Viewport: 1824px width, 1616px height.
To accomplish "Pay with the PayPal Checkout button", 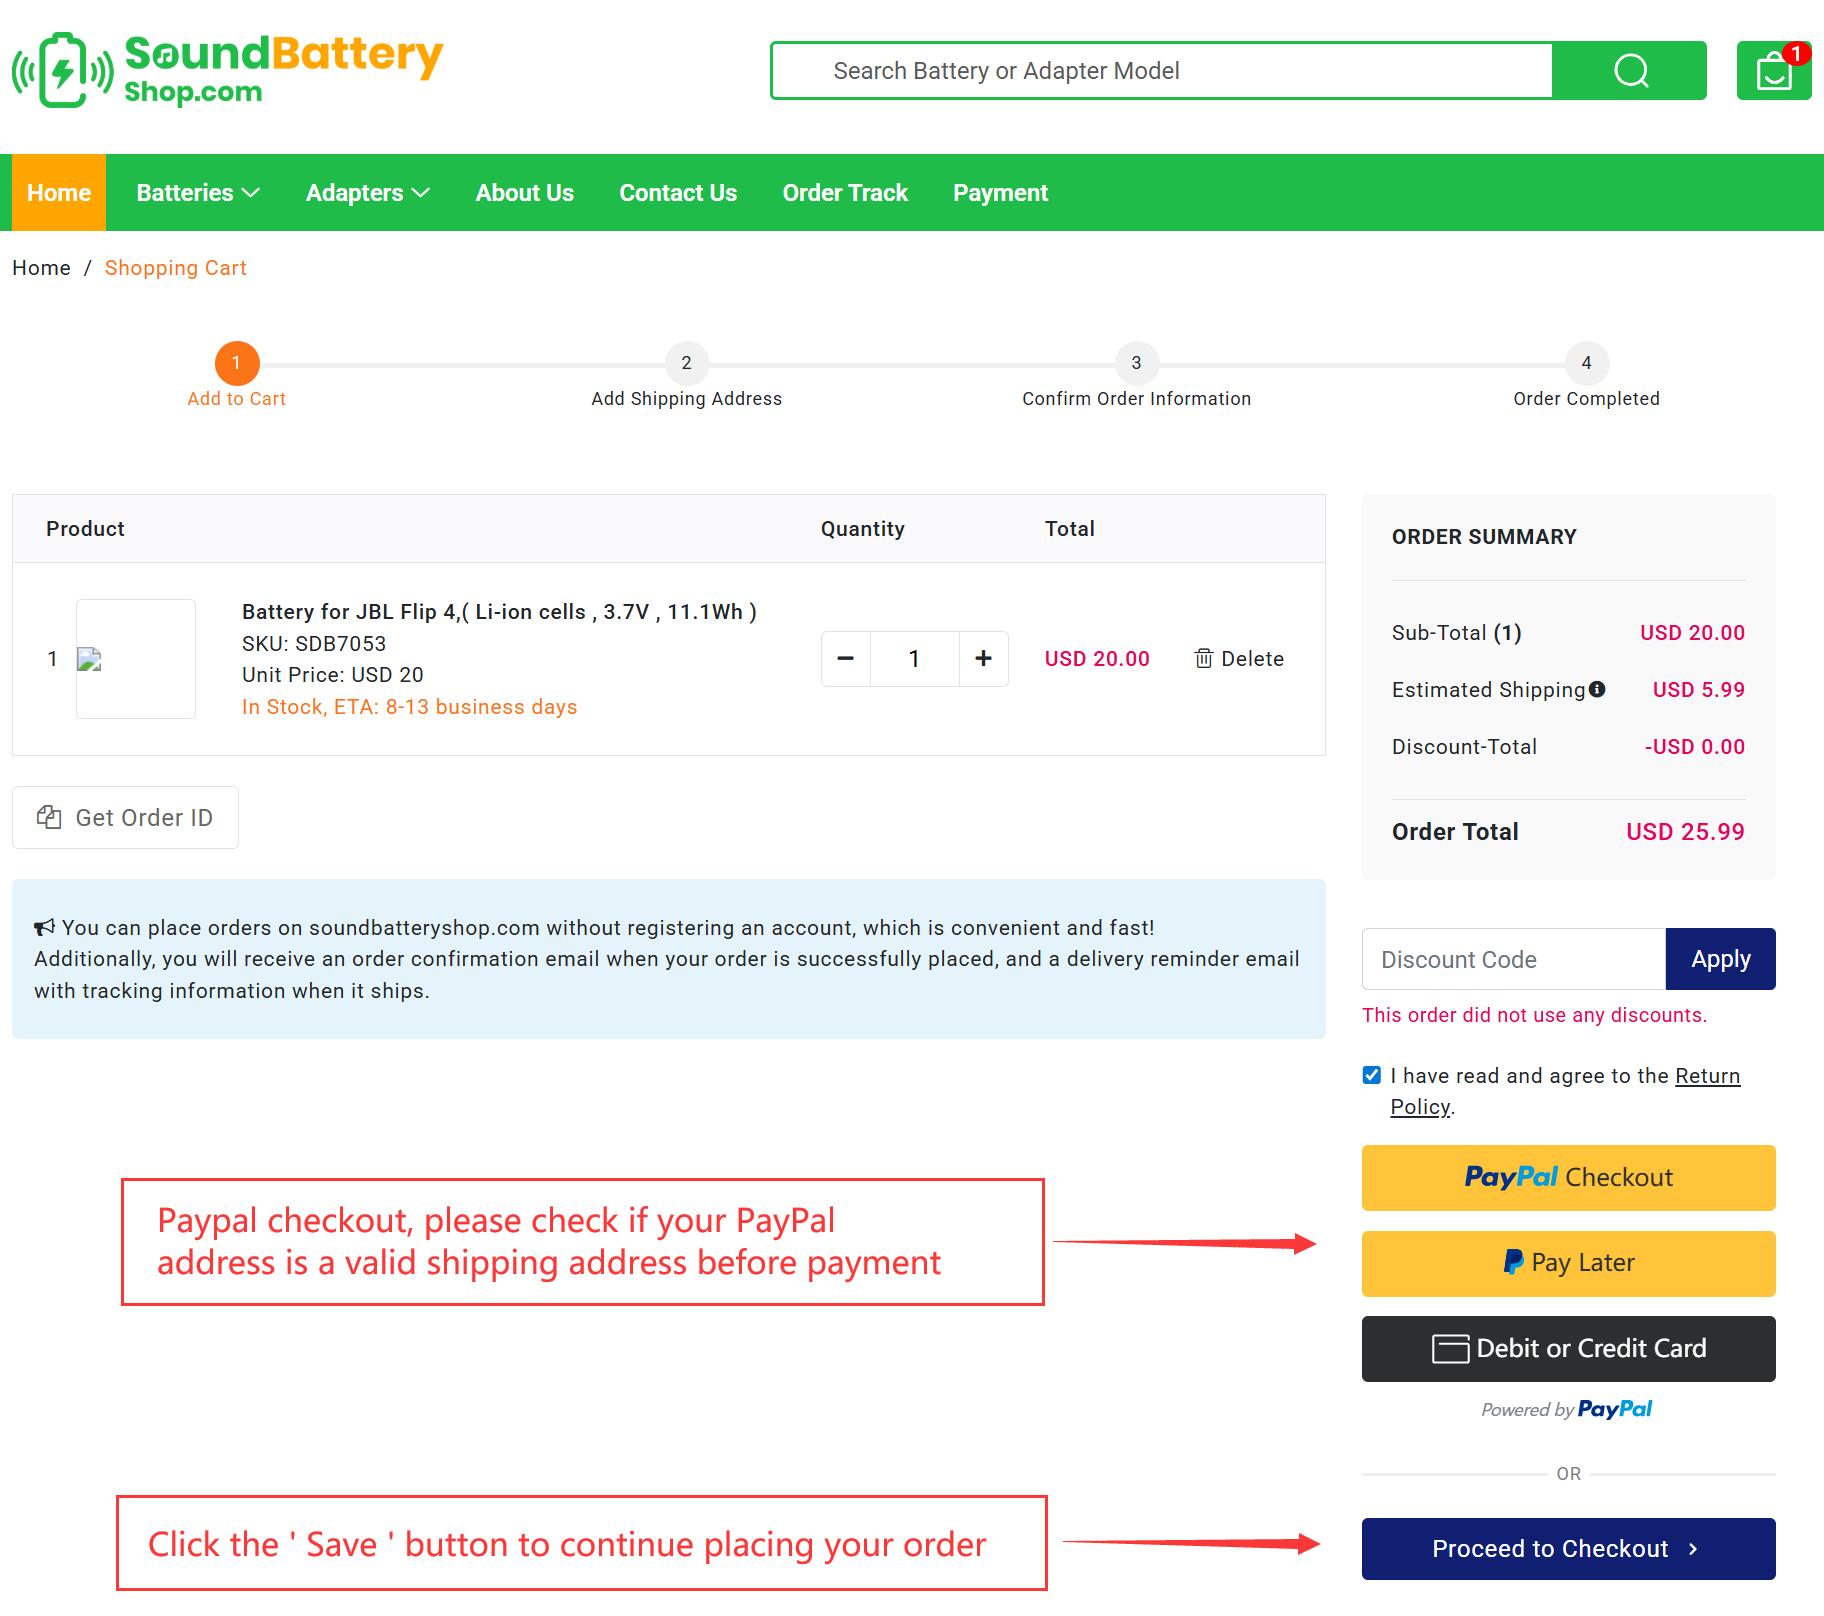I will (1568, 1178).
